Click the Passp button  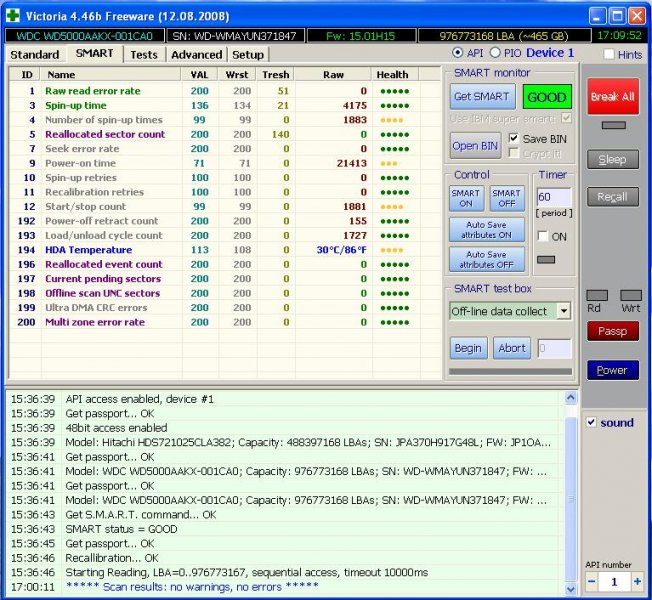612,331
